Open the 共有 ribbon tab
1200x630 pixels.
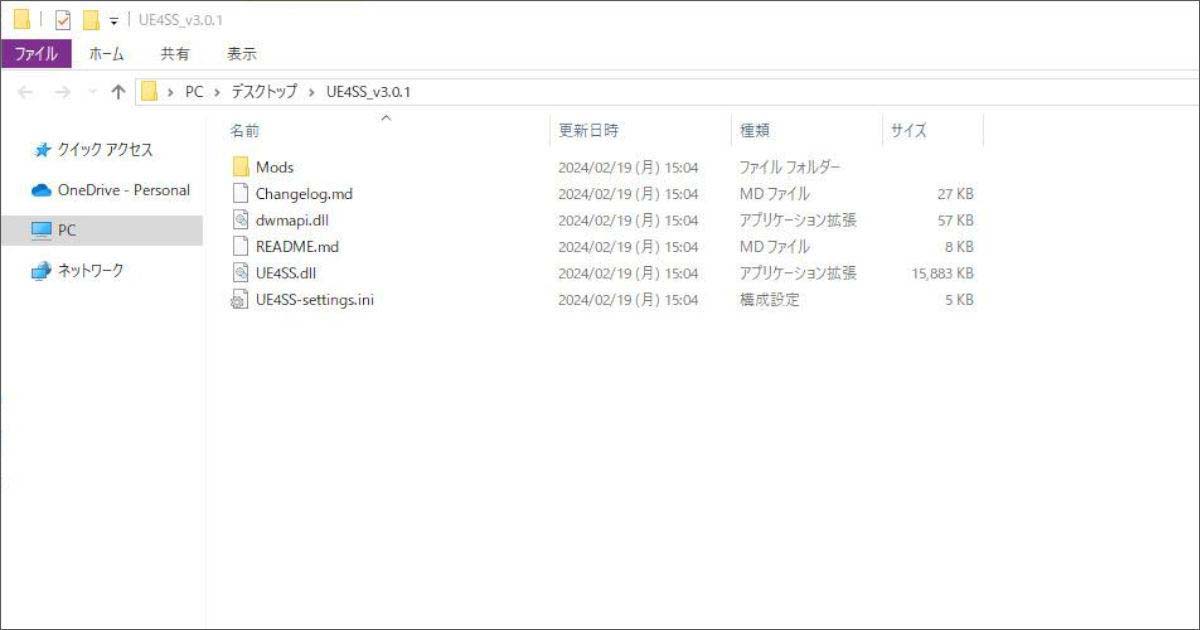[176, 53]
